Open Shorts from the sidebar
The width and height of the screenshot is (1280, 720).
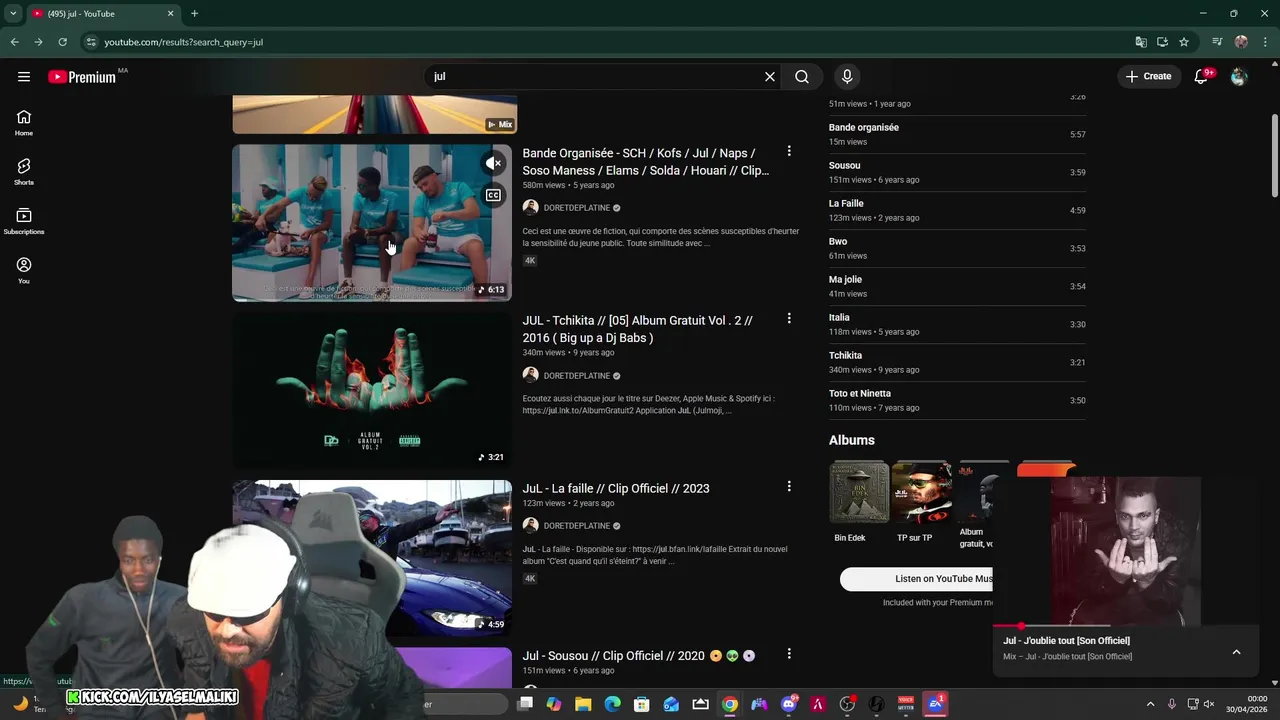tap(24, 172)
